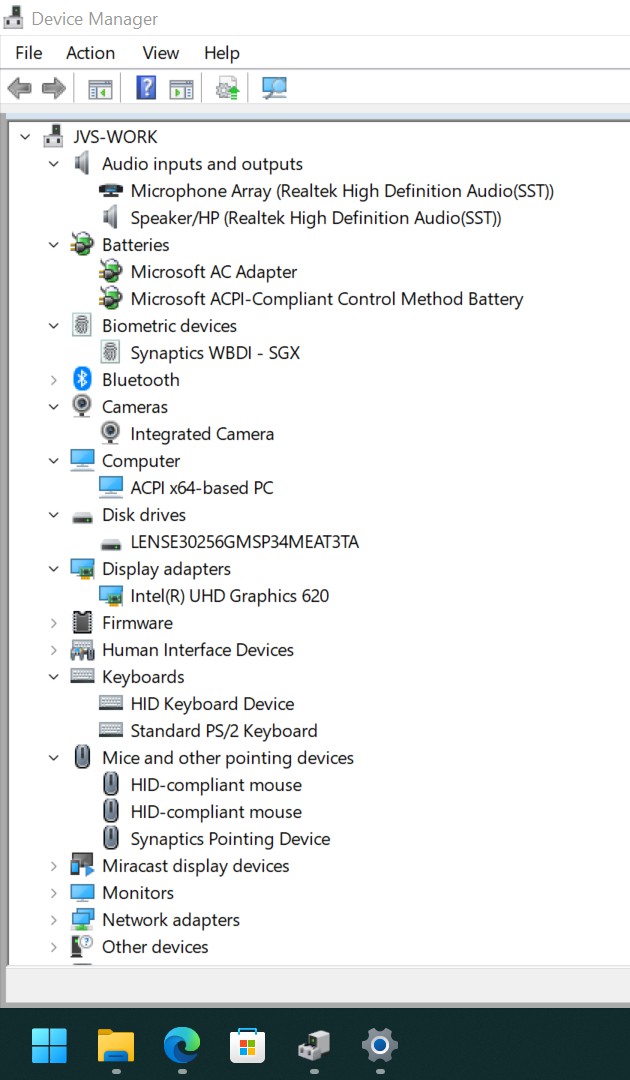Click the Forward arrow toolbar icon
The image size is (630, 1080).
tap(54, 88)
